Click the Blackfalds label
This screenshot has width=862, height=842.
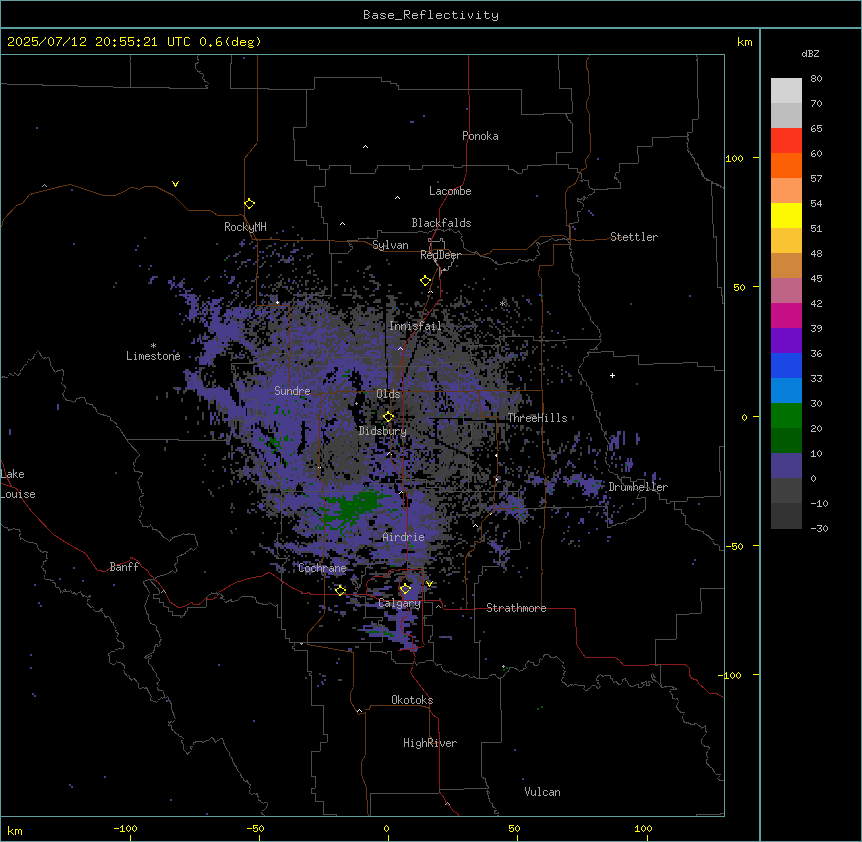(x=441, y=223)
